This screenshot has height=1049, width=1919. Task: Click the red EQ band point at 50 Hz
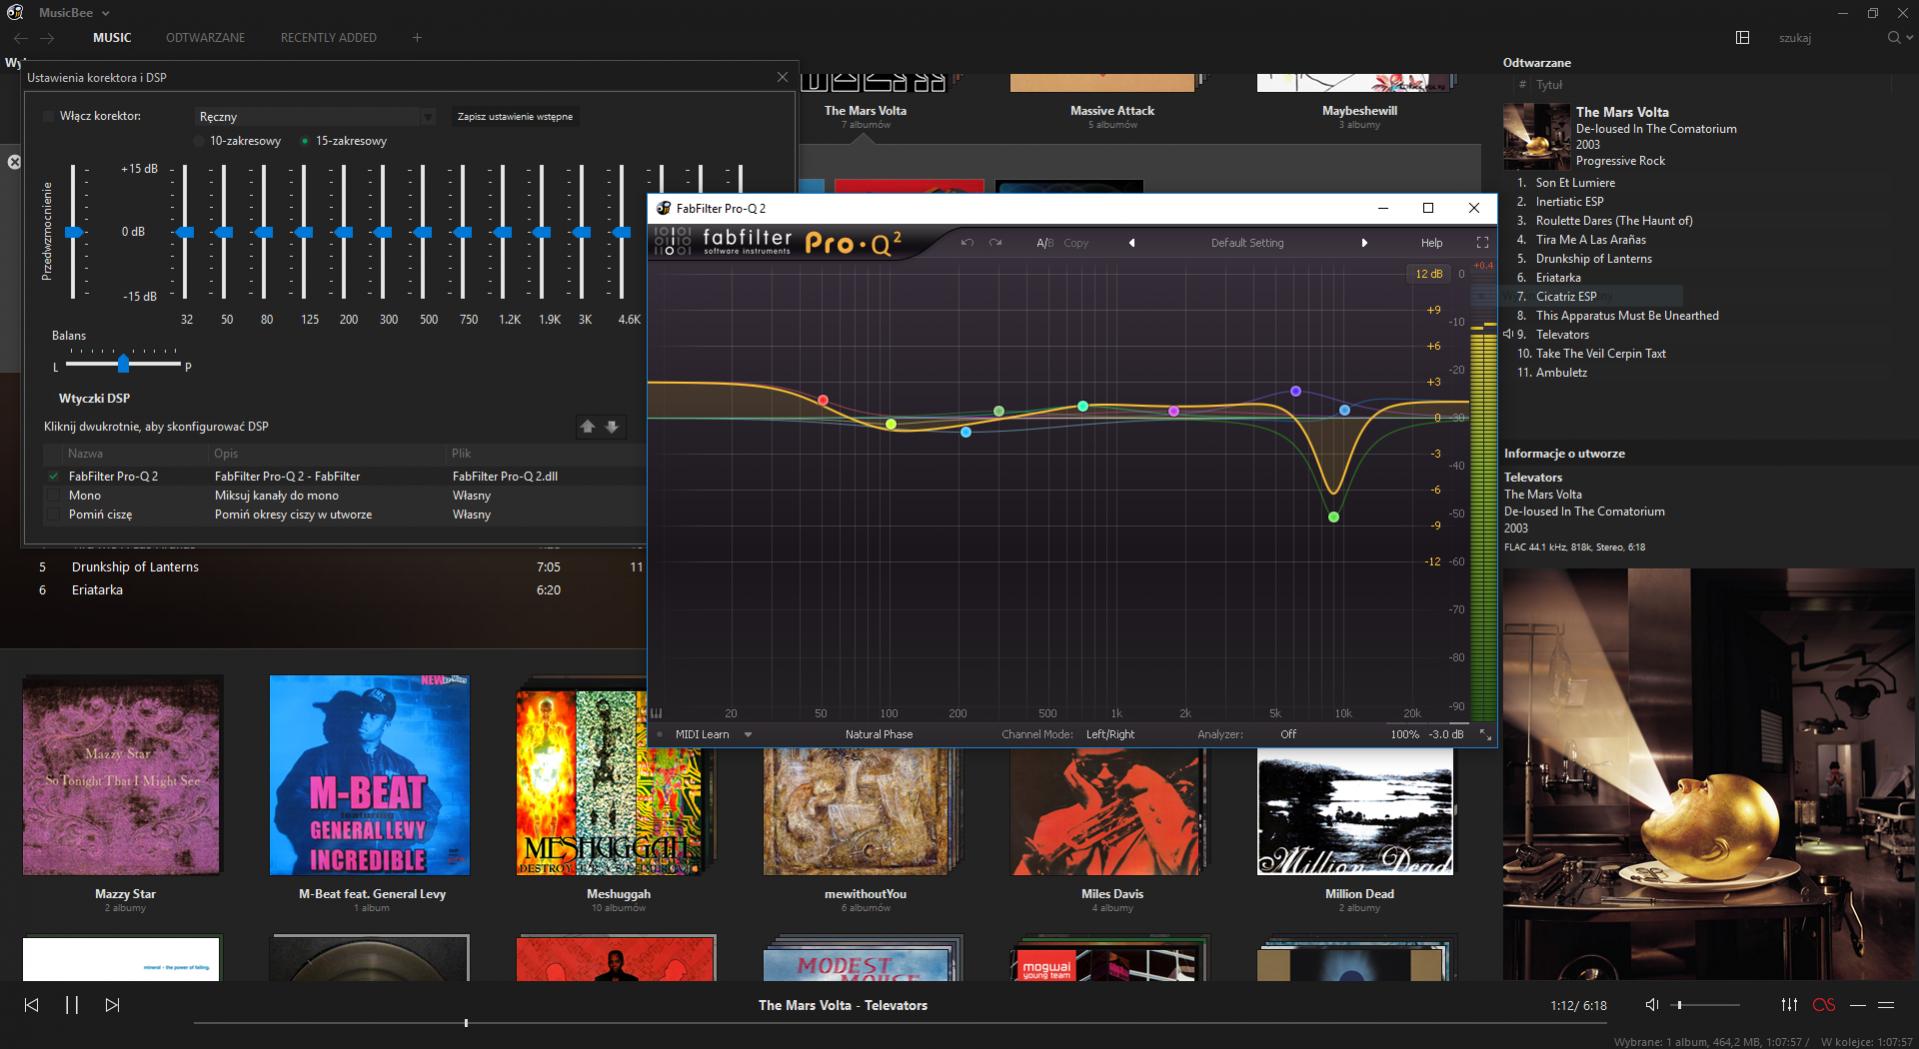point(823,400)
